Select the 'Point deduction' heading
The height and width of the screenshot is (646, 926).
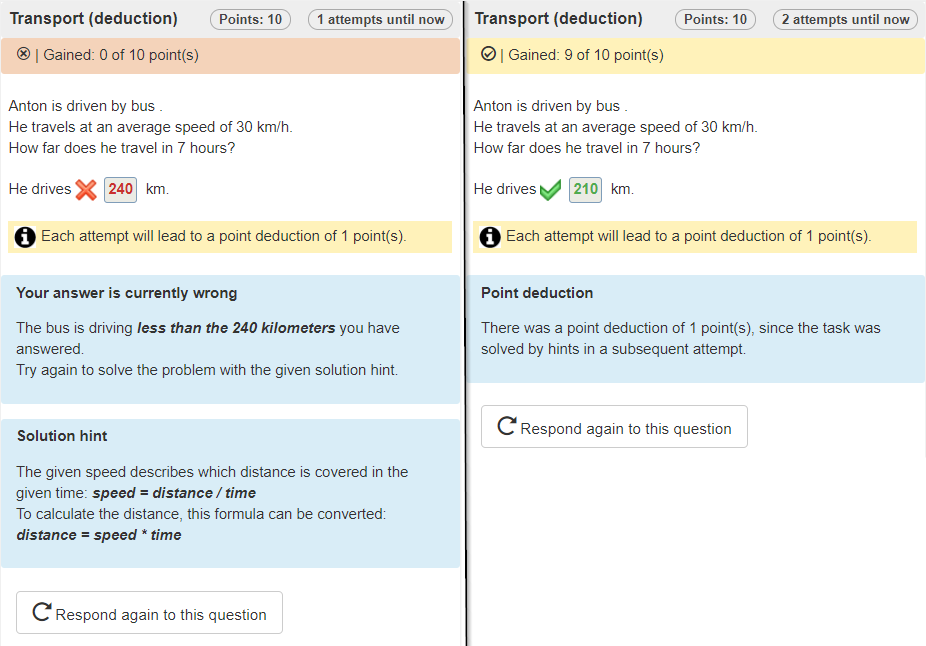click(x=537, y=293)
